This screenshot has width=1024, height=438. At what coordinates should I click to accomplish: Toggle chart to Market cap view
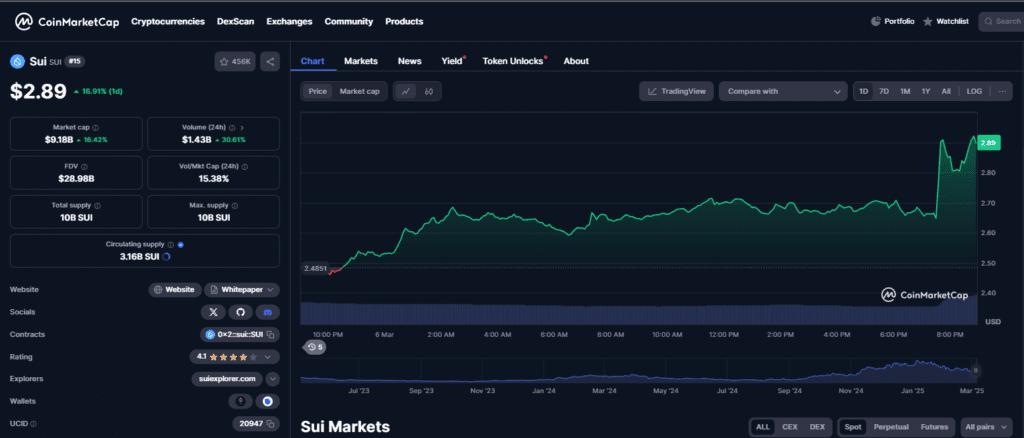point(359,91)
